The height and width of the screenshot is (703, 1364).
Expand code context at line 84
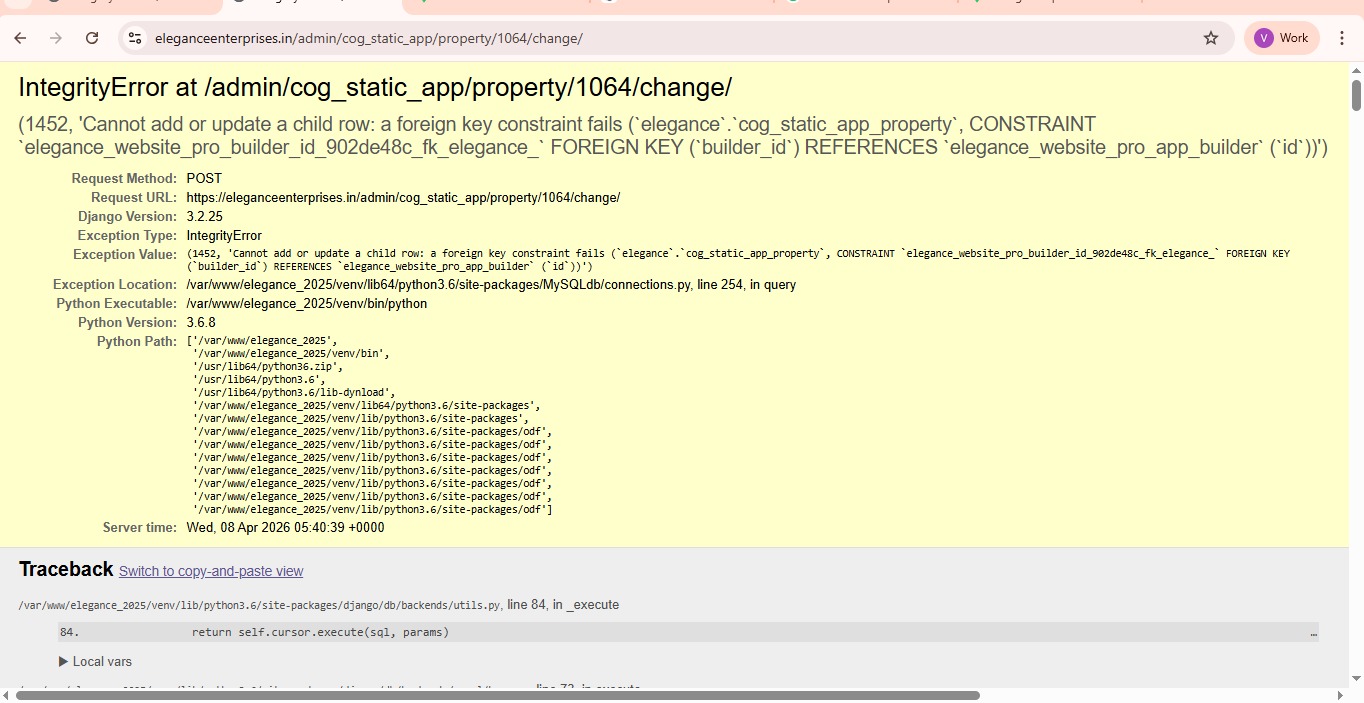[x=320, y=632]
